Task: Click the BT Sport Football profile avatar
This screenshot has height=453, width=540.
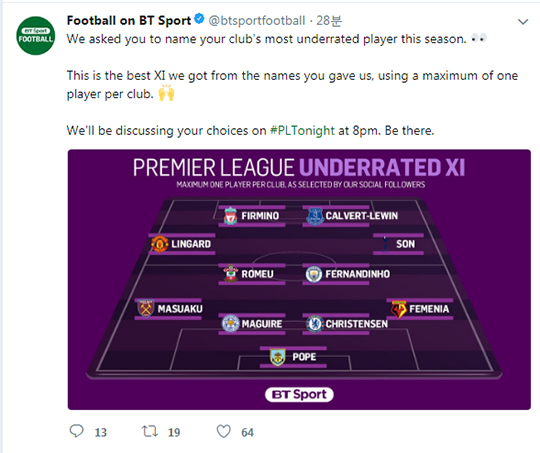Action: [35, 35]
